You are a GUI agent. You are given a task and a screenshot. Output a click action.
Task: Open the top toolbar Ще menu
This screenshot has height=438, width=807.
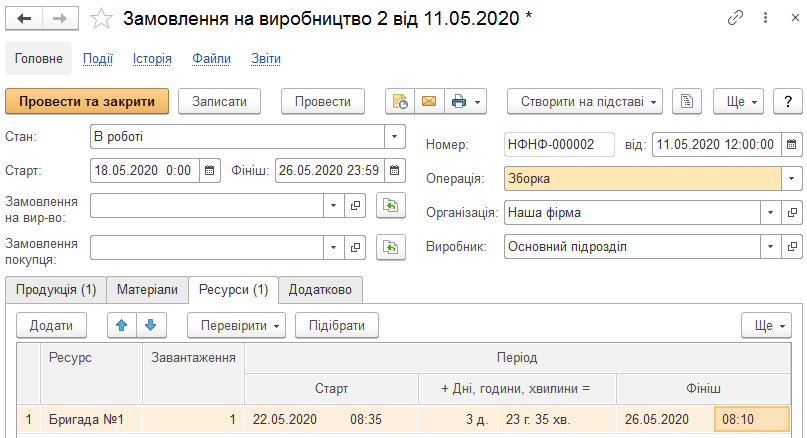pos(738,101)
